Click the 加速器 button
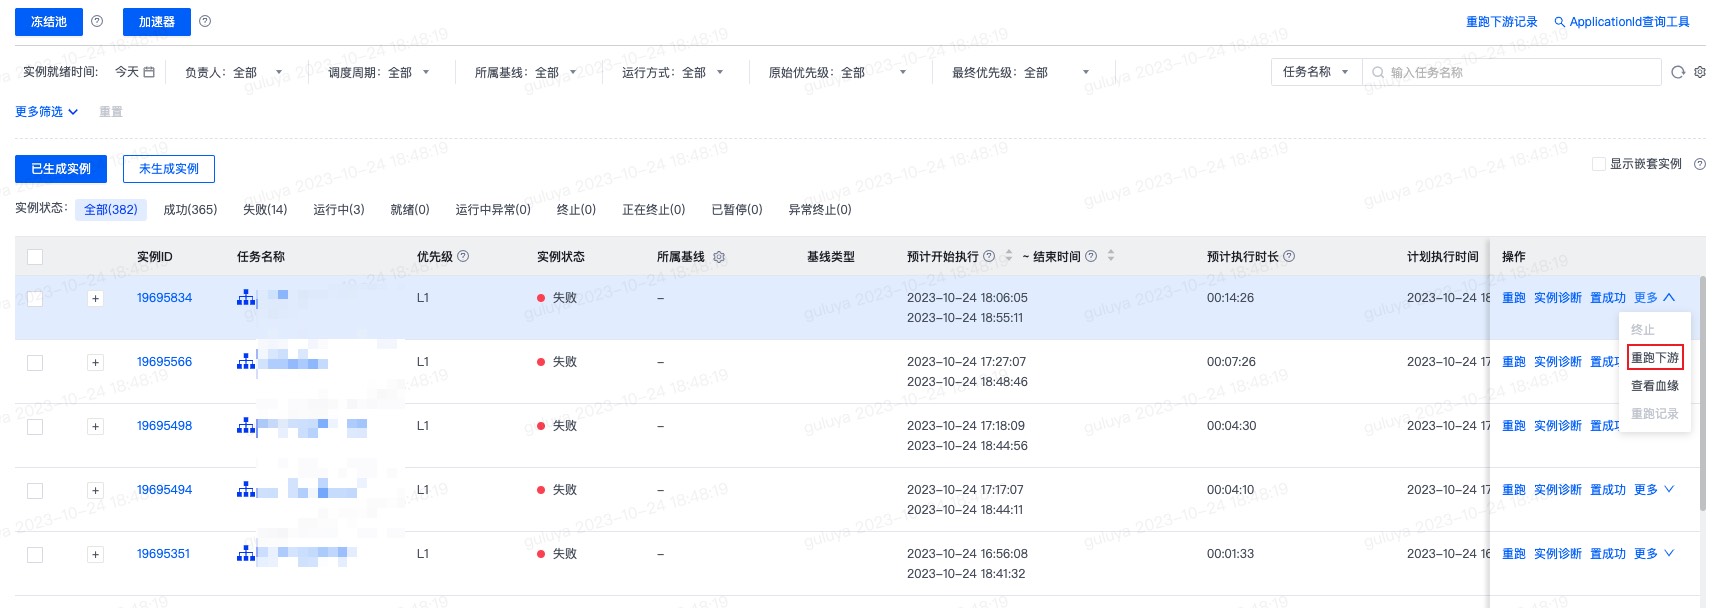1730x608 pixels. 157,21
